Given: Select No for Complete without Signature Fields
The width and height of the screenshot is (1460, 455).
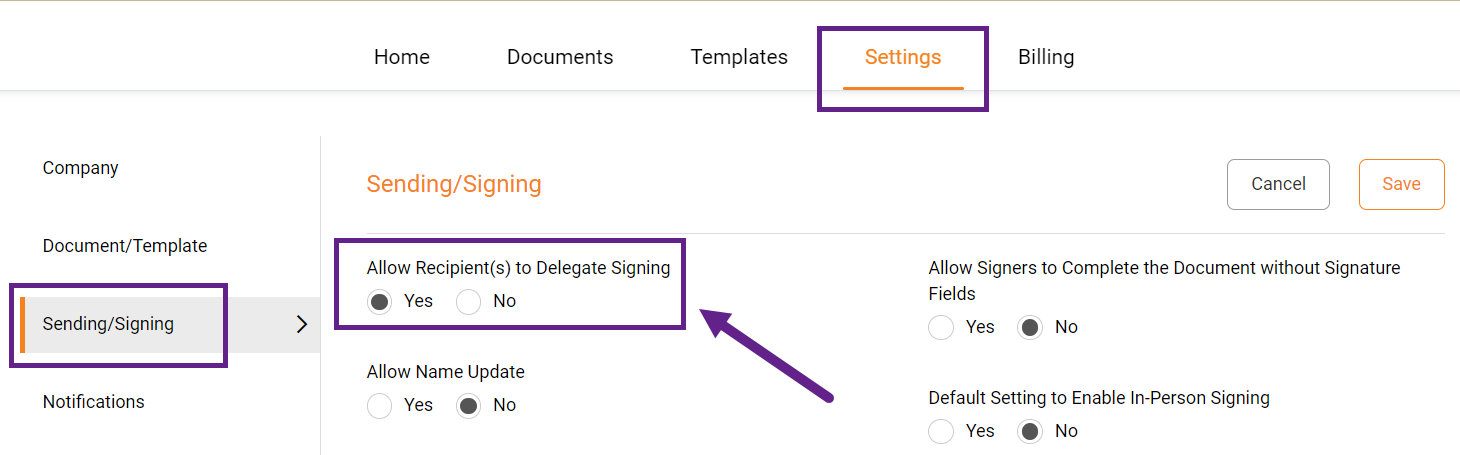Looking at the screenshot, I should pos(1030,328).
